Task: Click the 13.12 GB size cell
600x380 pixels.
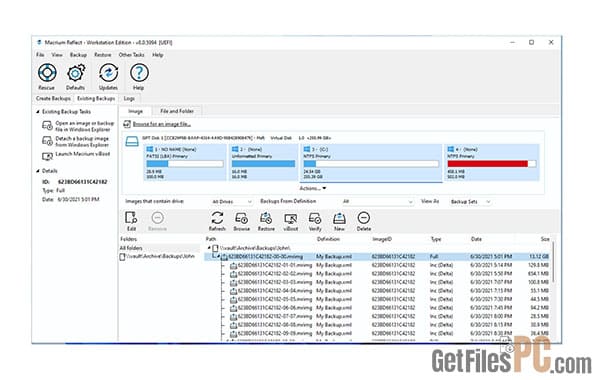Action: [538, 256]
